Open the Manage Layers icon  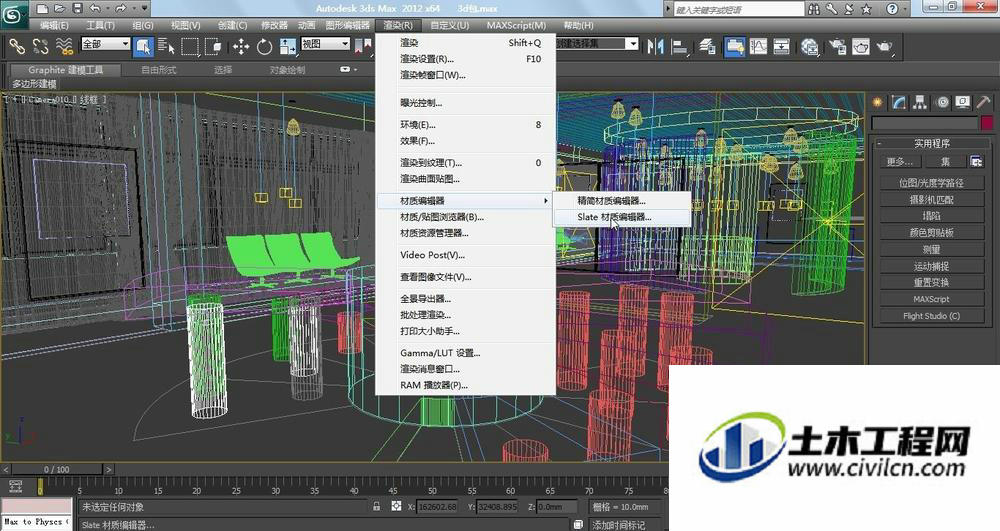(x=707, y=46)
